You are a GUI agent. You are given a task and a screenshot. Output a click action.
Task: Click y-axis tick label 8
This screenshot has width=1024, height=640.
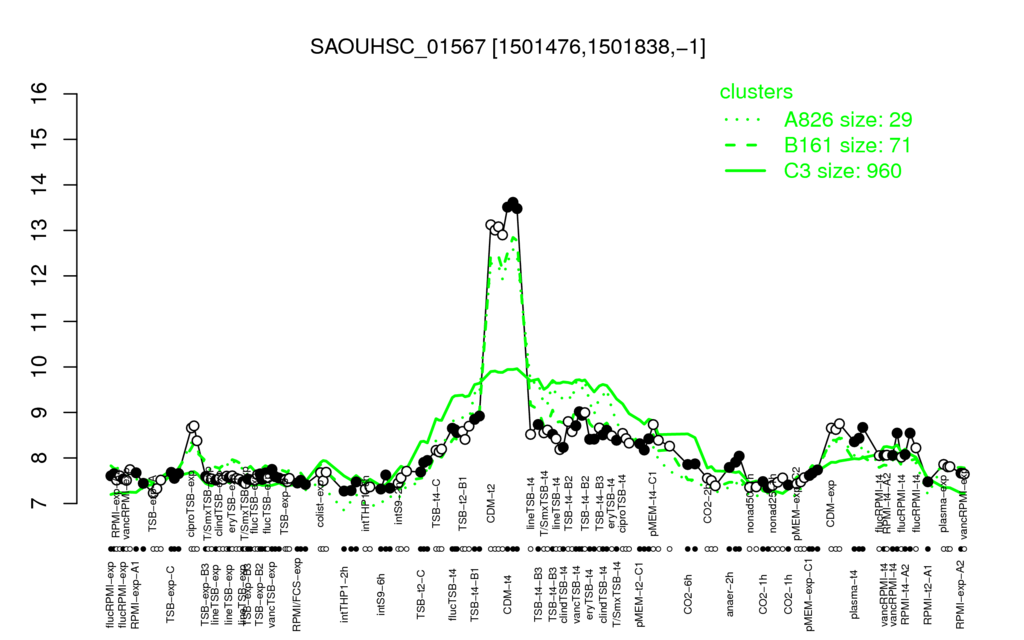[x=40, y=458]
